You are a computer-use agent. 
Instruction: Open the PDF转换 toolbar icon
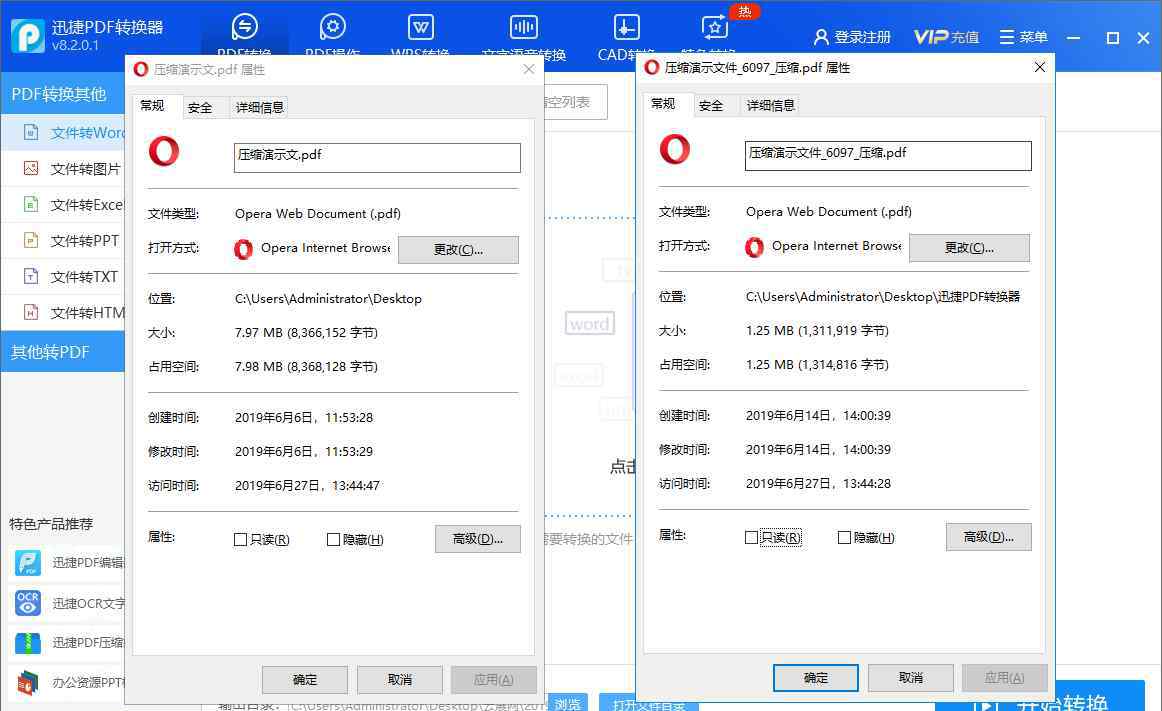point(245,27)
